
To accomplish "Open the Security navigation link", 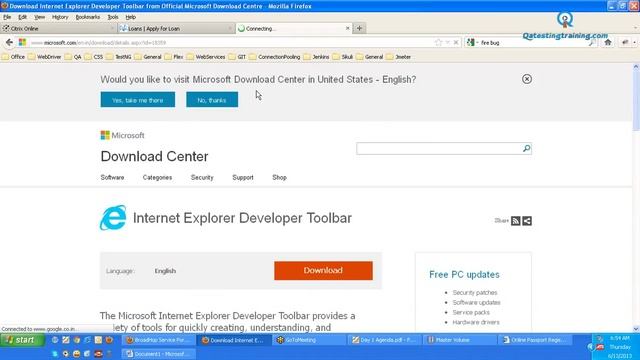I will pos(202,178).
